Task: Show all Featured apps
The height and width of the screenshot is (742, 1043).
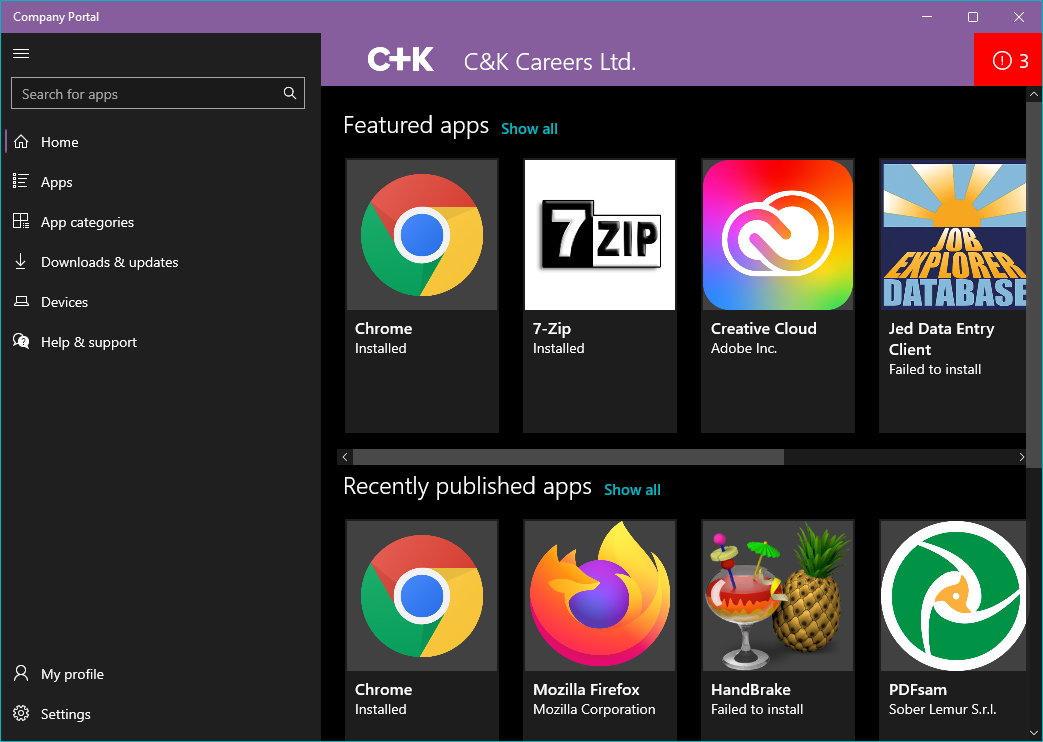Action: coord(529,129)
